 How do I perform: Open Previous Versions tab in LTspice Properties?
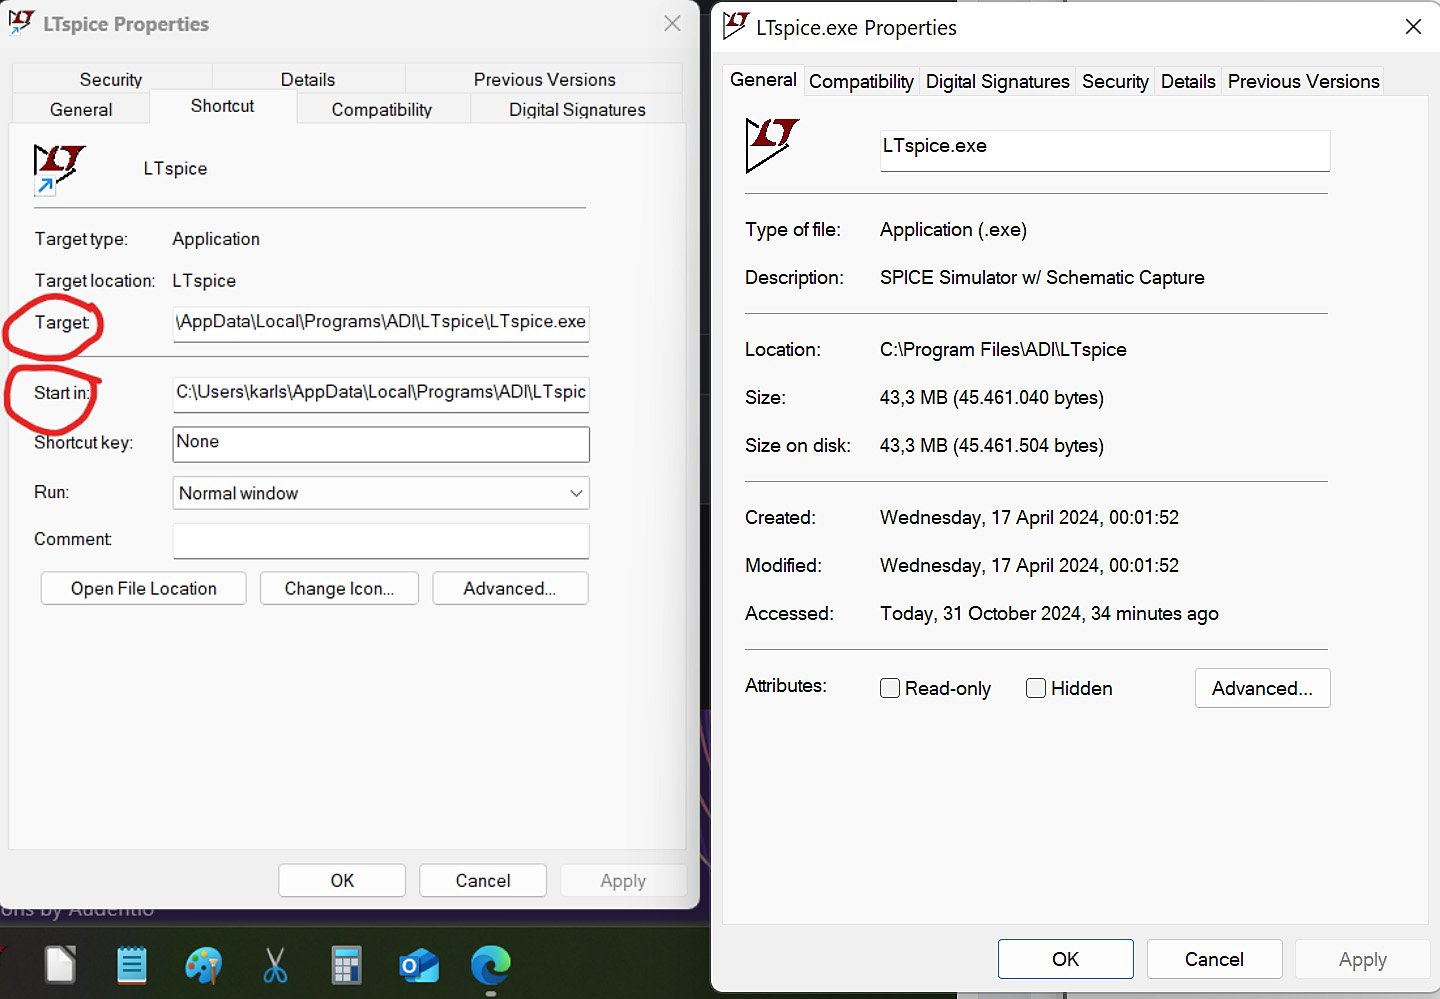[544, 79]
